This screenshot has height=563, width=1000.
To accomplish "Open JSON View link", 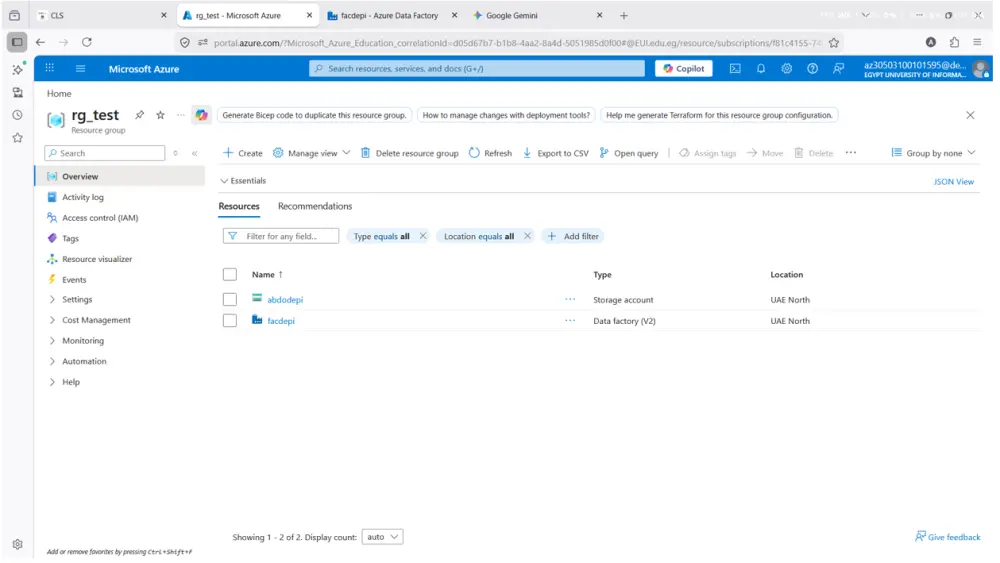I will point(953,182).
